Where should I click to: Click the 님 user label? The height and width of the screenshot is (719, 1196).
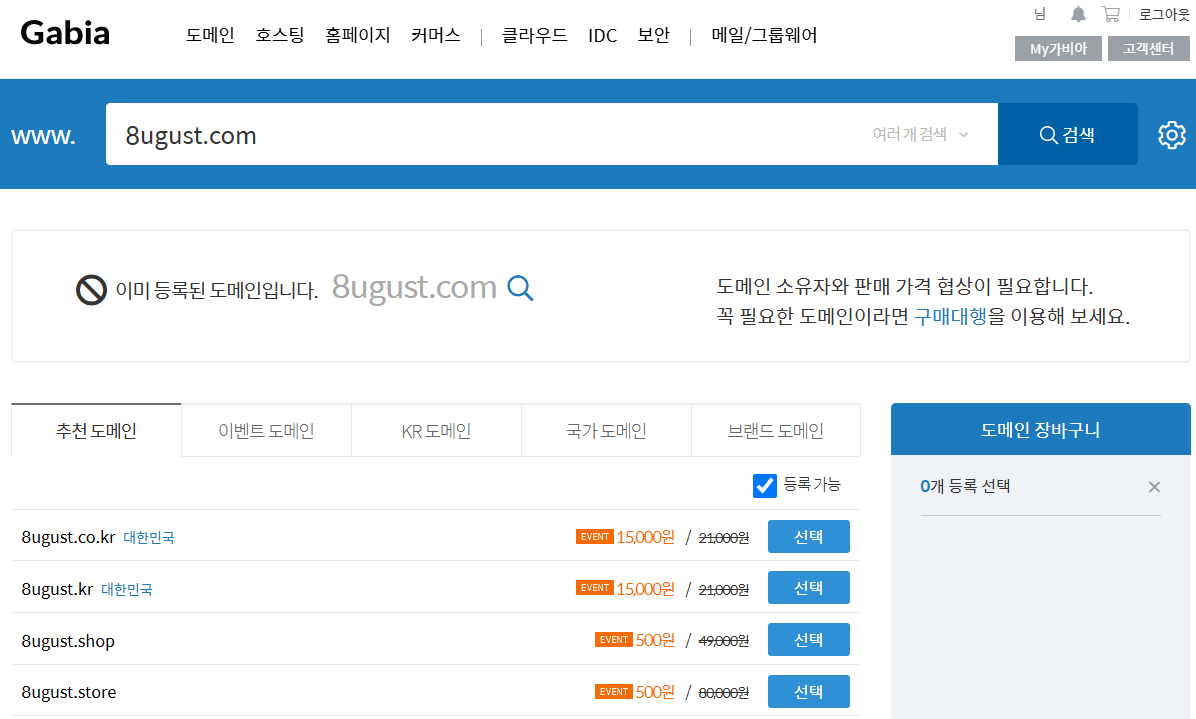tap(1040, 14)
